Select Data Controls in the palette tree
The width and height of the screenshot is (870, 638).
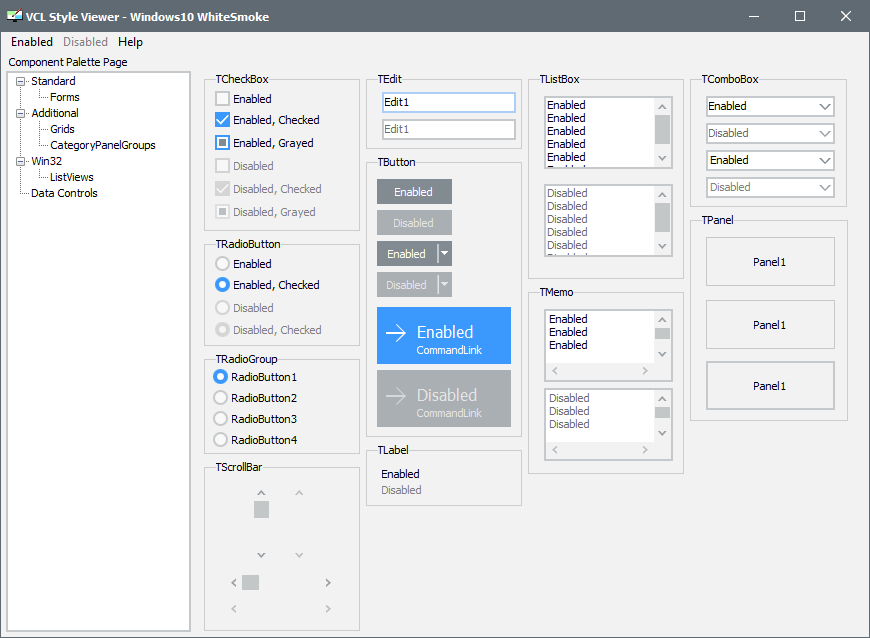[64, 193]
